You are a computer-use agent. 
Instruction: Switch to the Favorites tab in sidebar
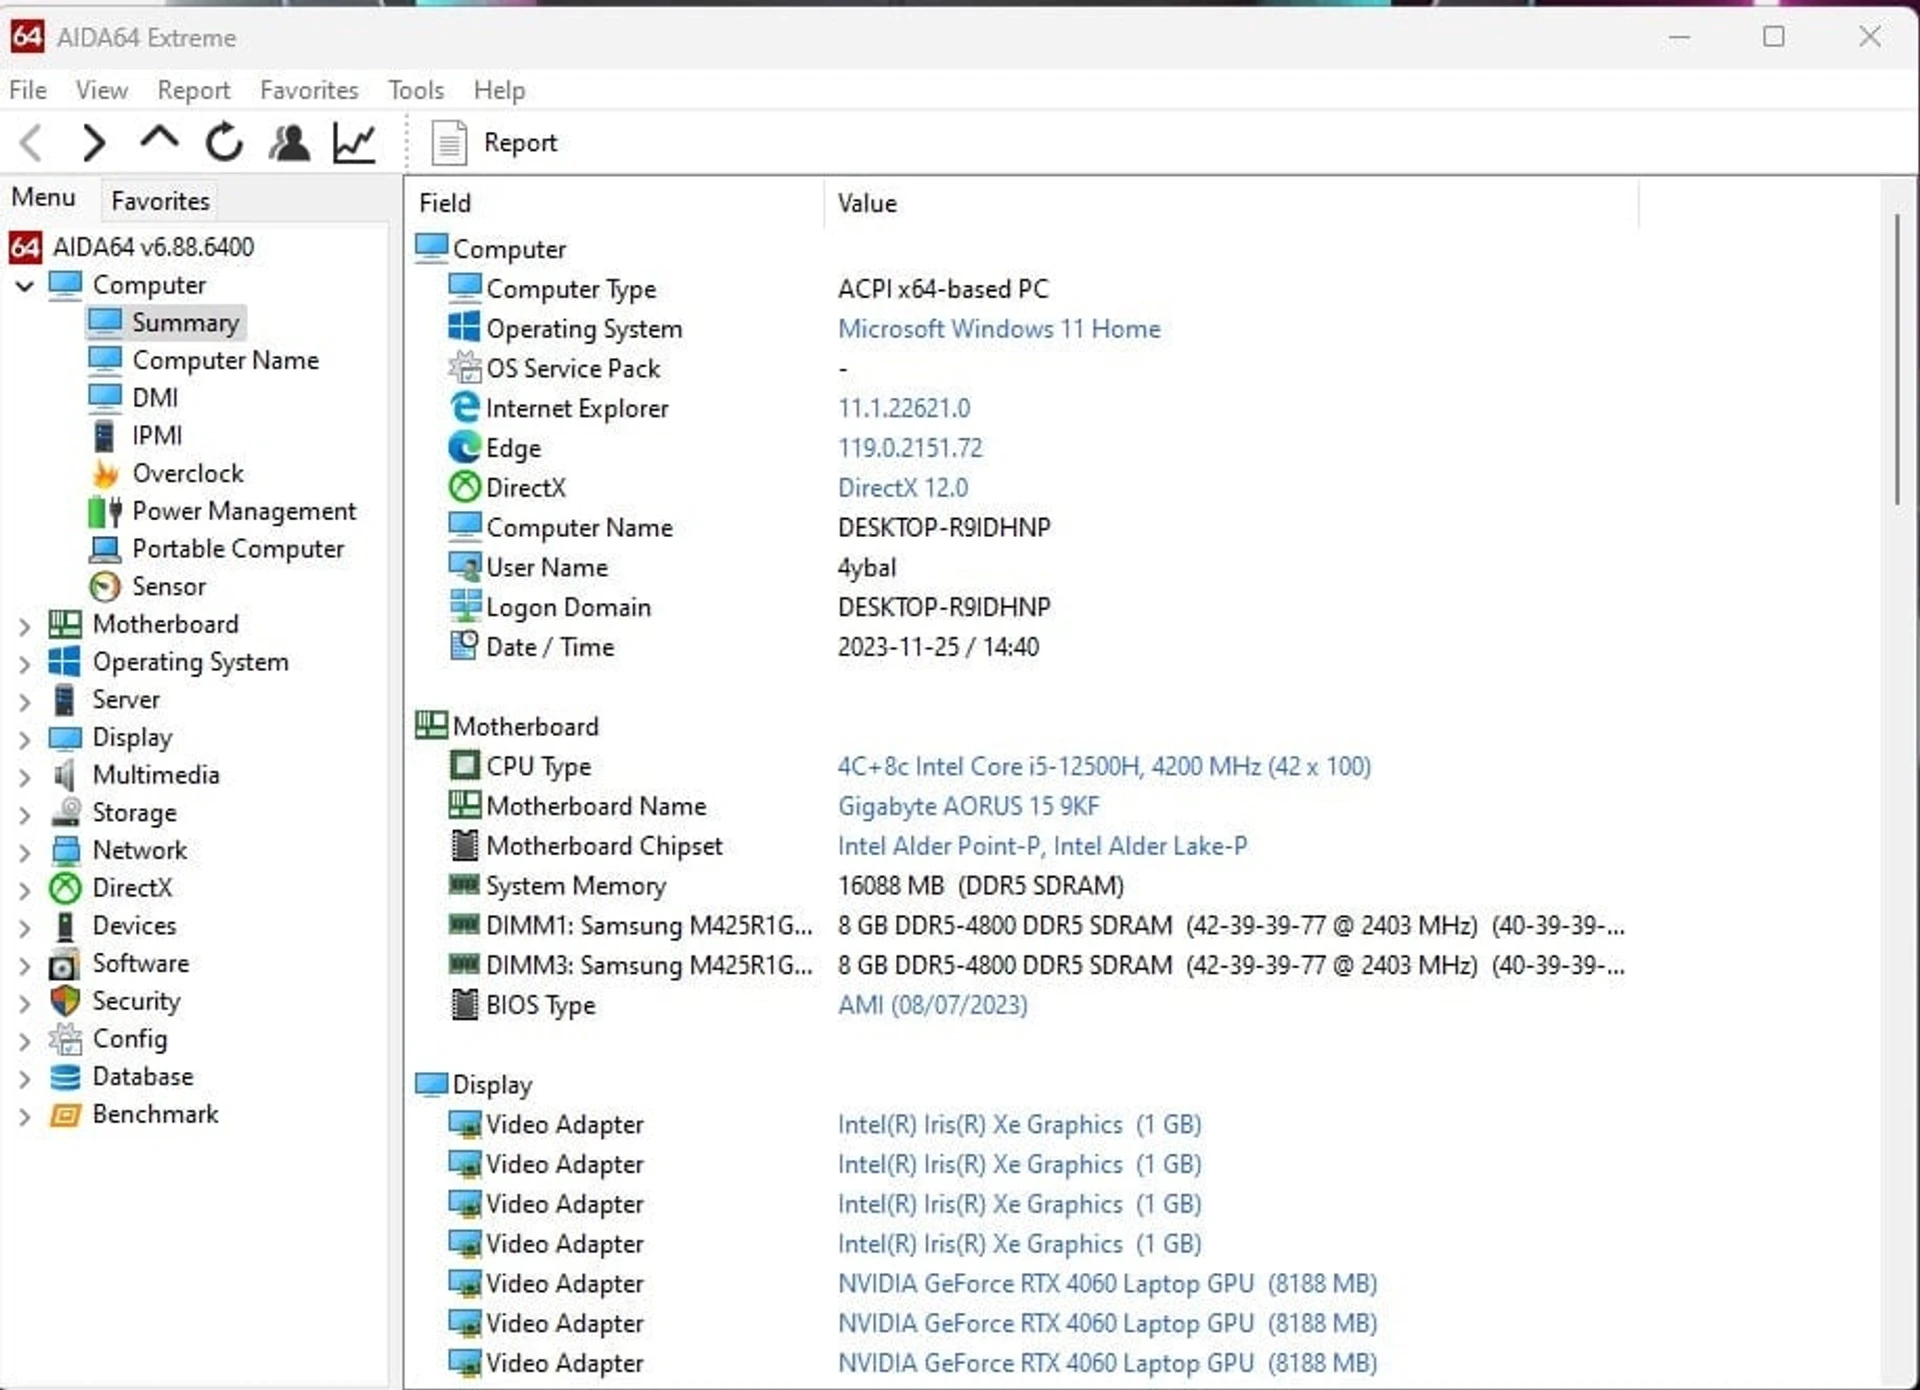160,201
